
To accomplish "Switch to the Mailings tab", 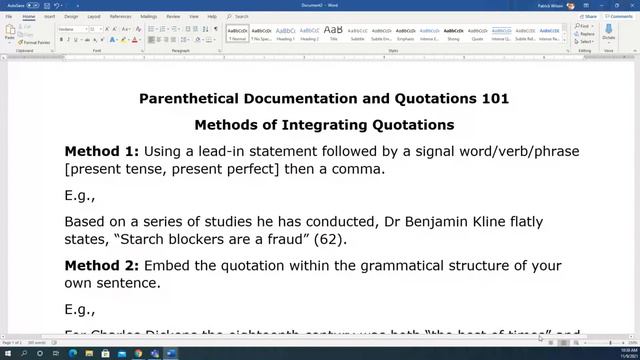I will tap(149, 17).
